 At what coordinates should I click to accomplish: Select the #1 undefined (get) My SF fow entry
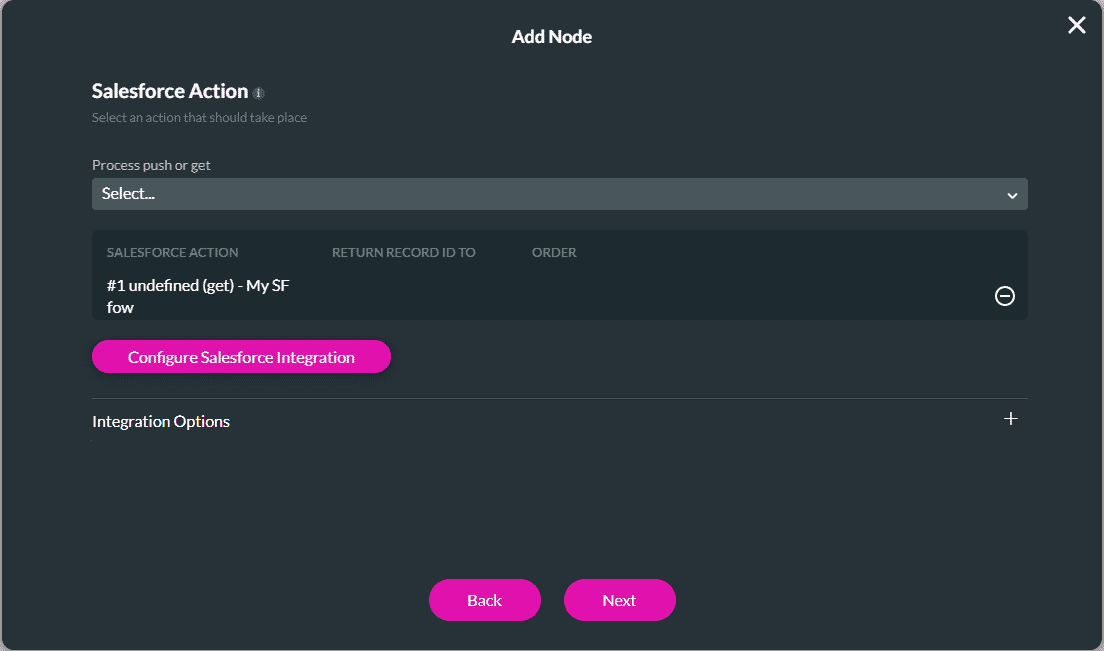198,296
